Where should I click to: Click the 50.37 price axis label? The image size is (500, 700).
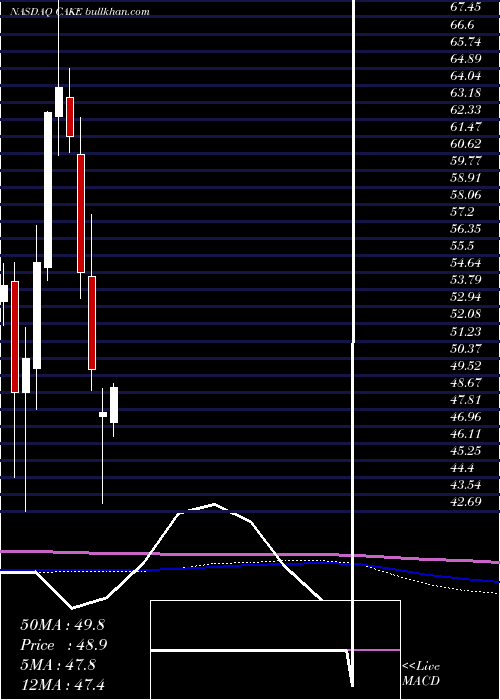[x=466, y=348]
